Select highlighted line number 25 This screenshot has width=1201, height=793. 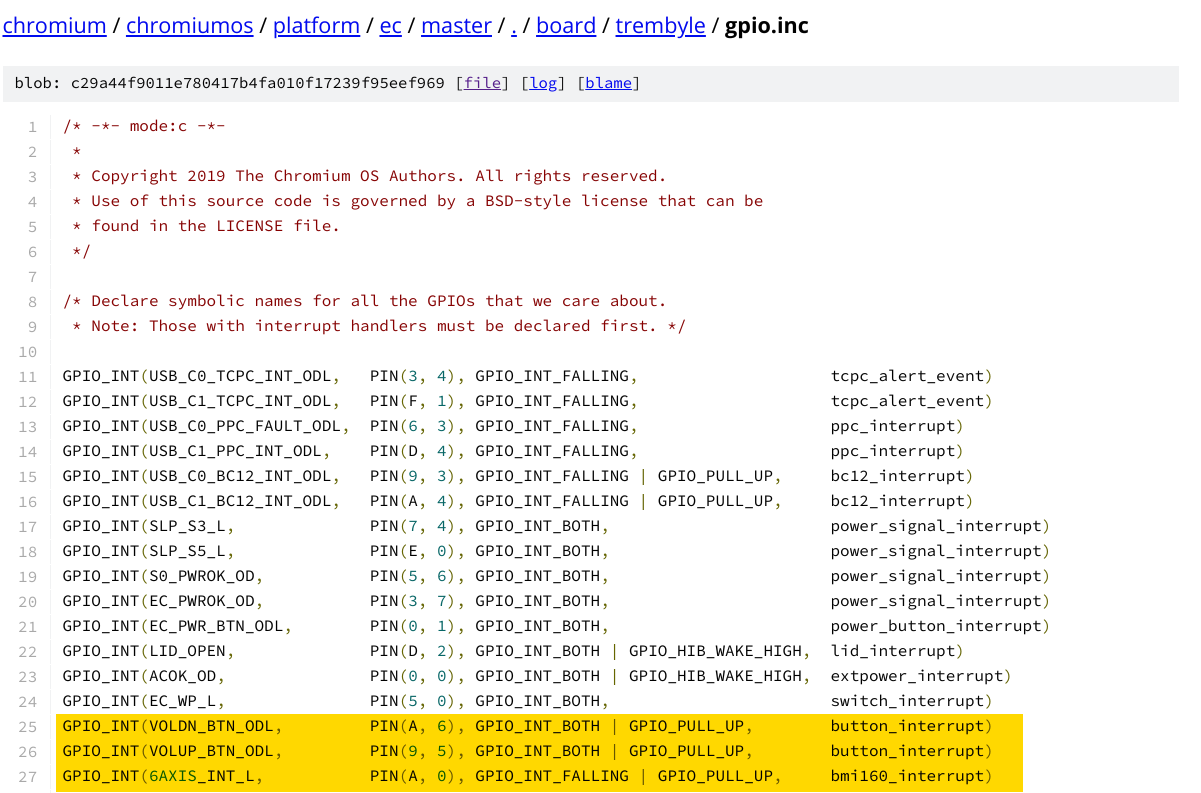click(x=29, y=726)
